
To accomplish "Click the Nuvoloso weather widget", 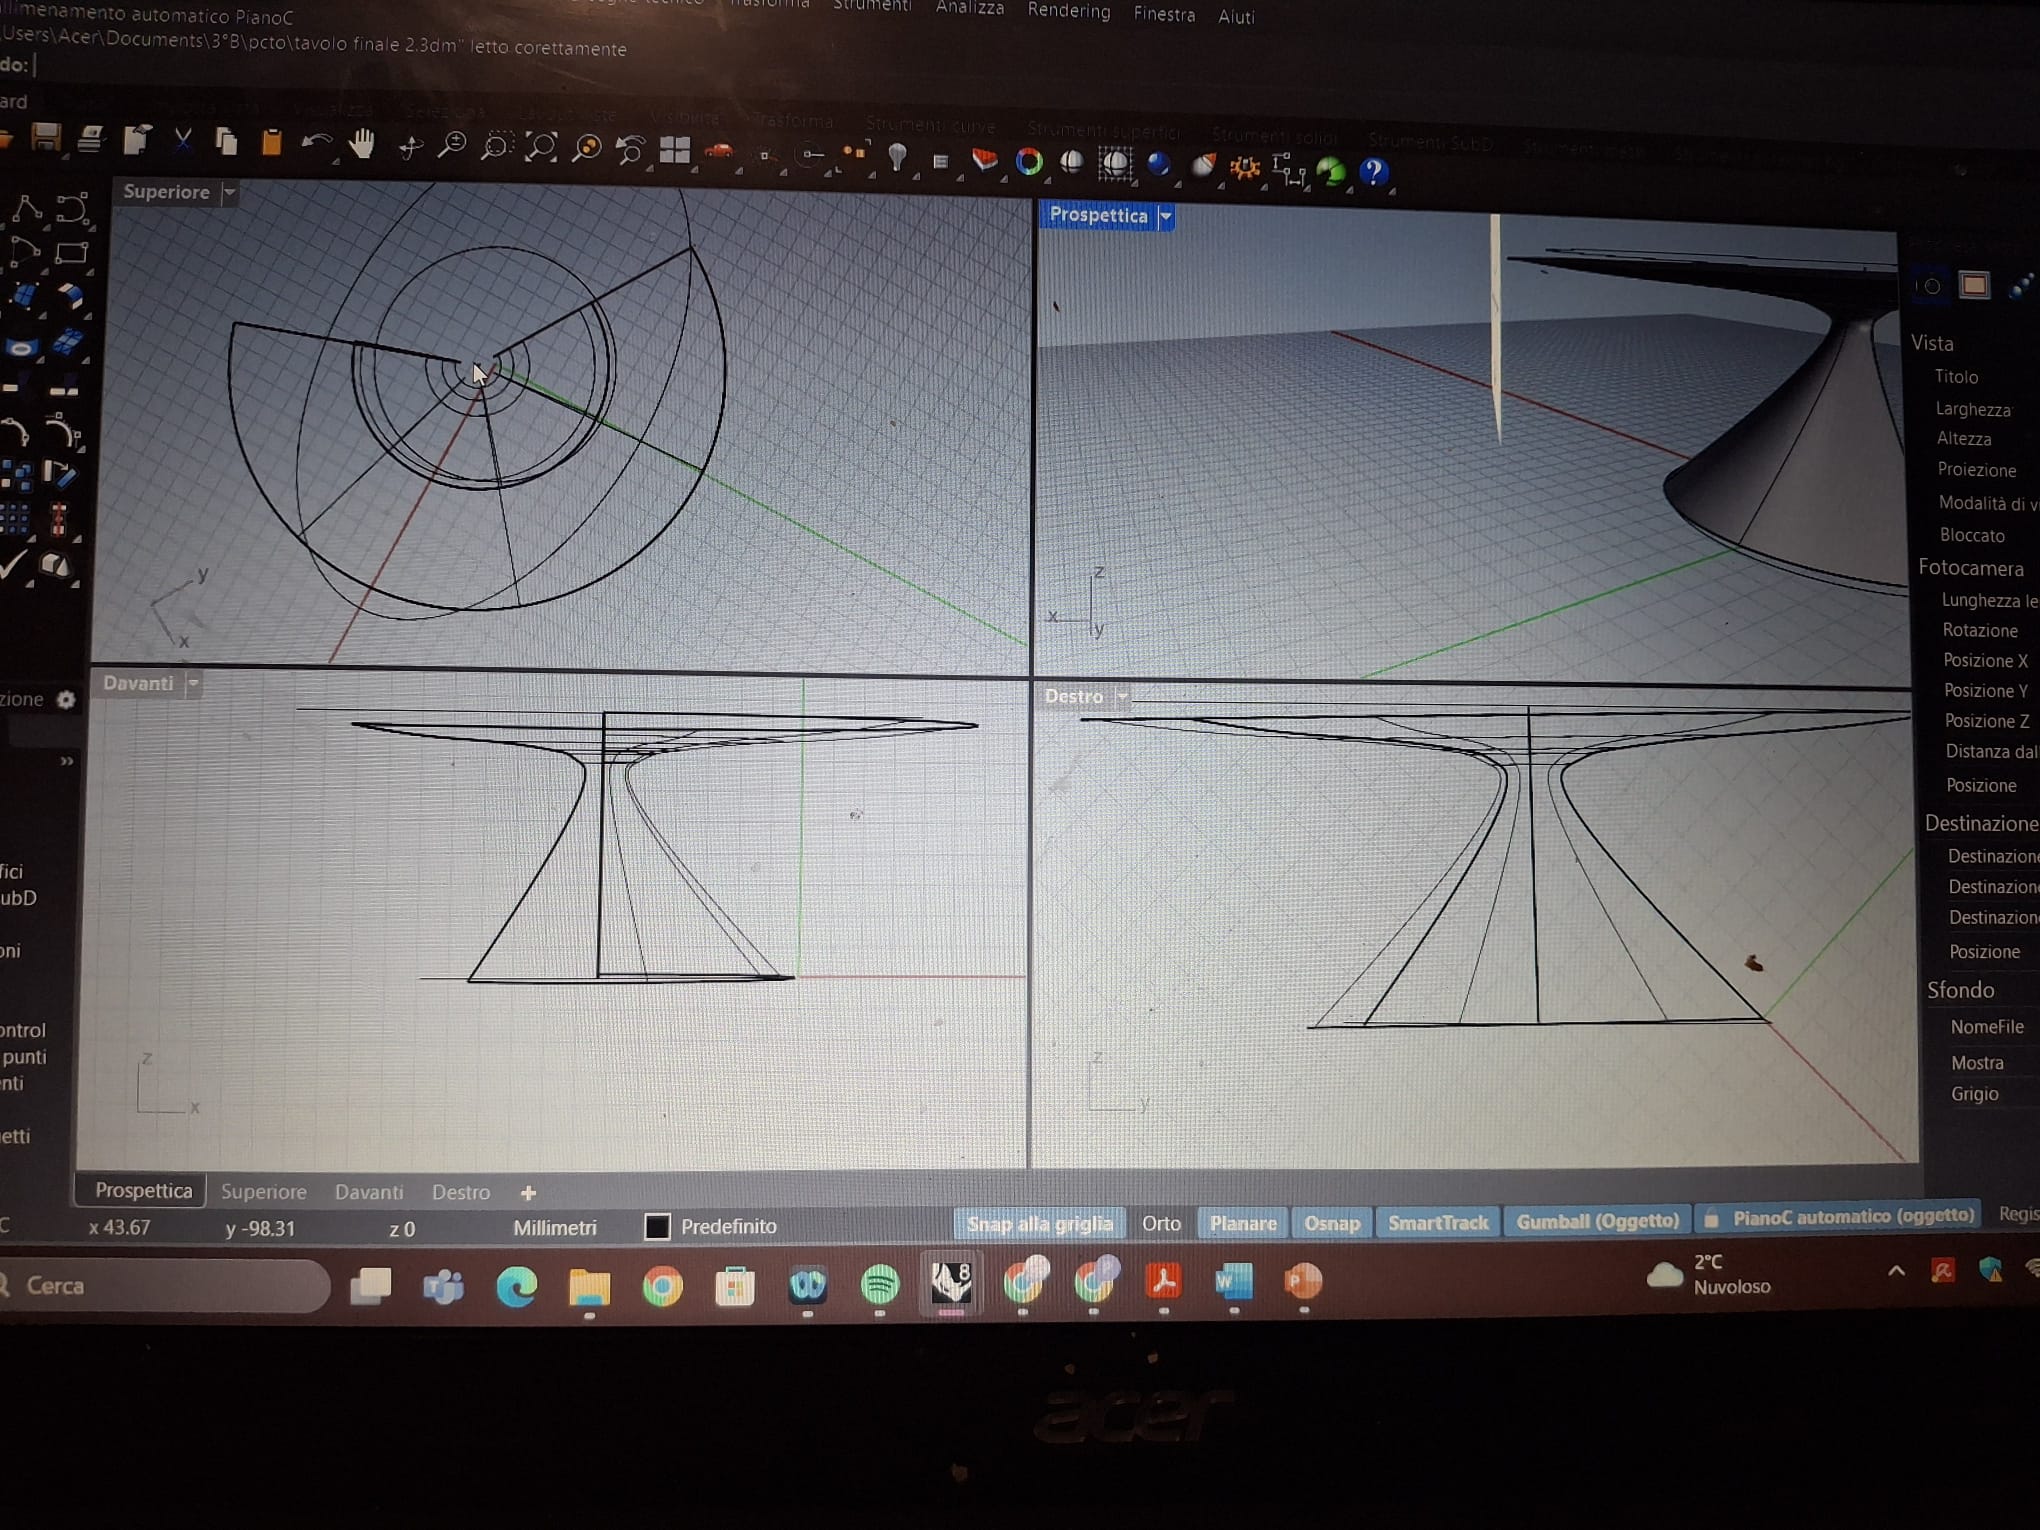I will 1710,1275.
